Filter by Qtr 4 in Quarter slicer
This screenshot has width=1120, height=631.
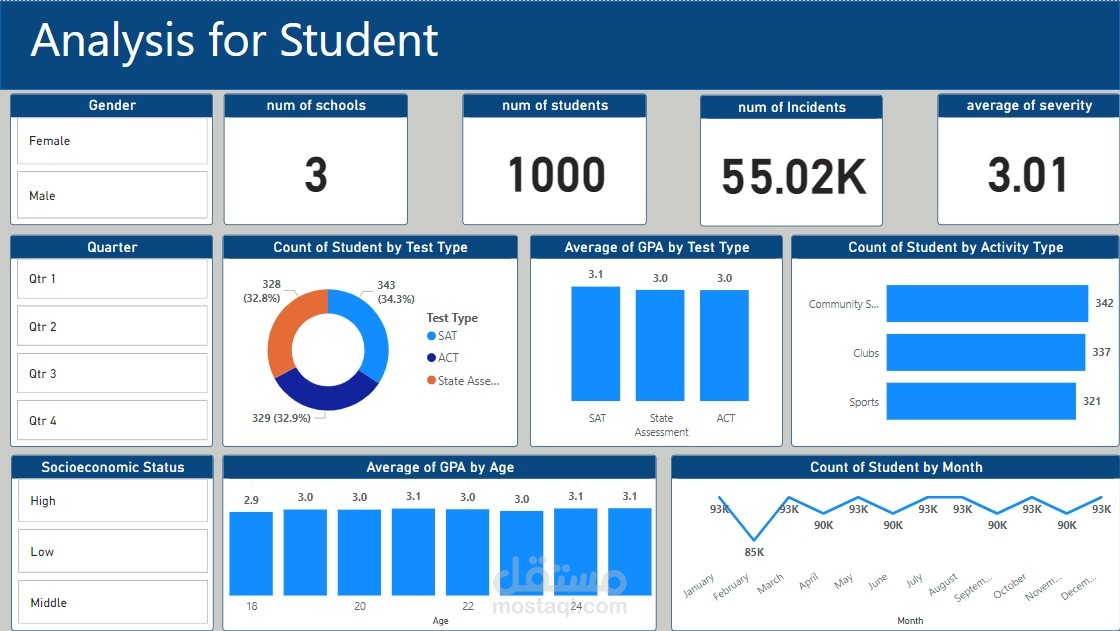[112, 420]
